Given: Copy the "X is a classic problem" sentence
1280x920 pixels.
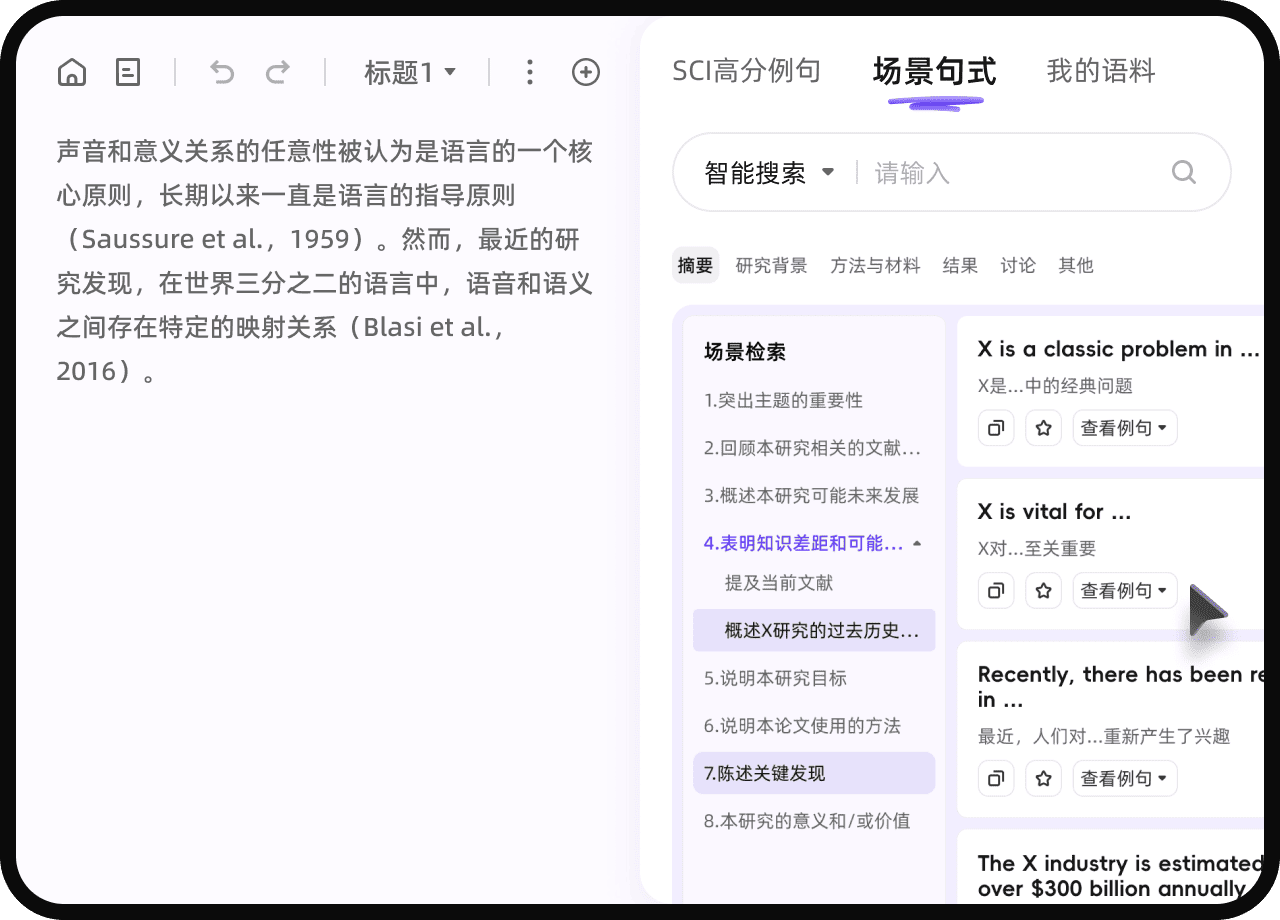Looking at the screenshot, I should click(x=996, y=428).
